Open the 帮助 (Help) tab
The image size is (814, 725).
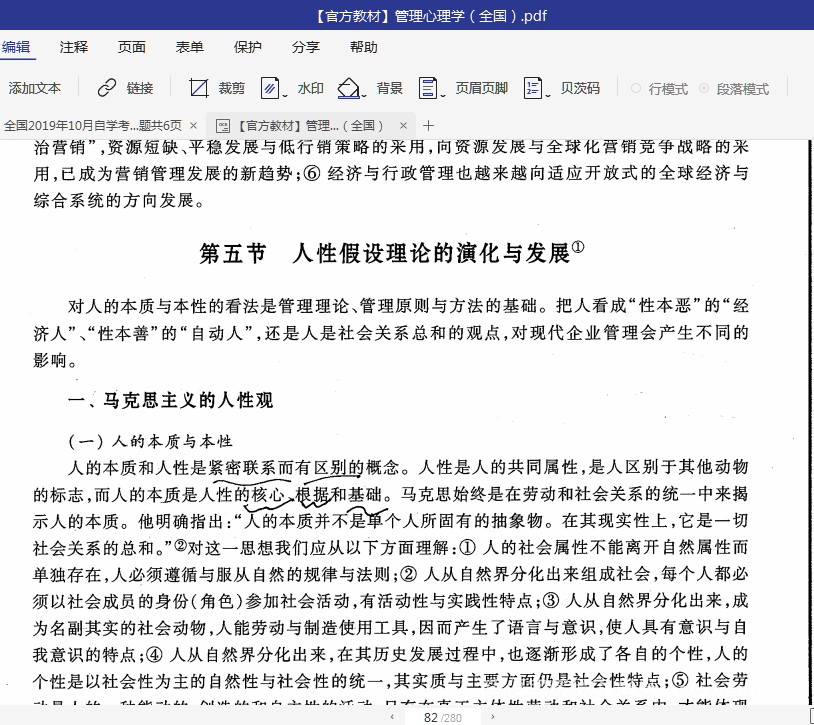click(363, 47)
